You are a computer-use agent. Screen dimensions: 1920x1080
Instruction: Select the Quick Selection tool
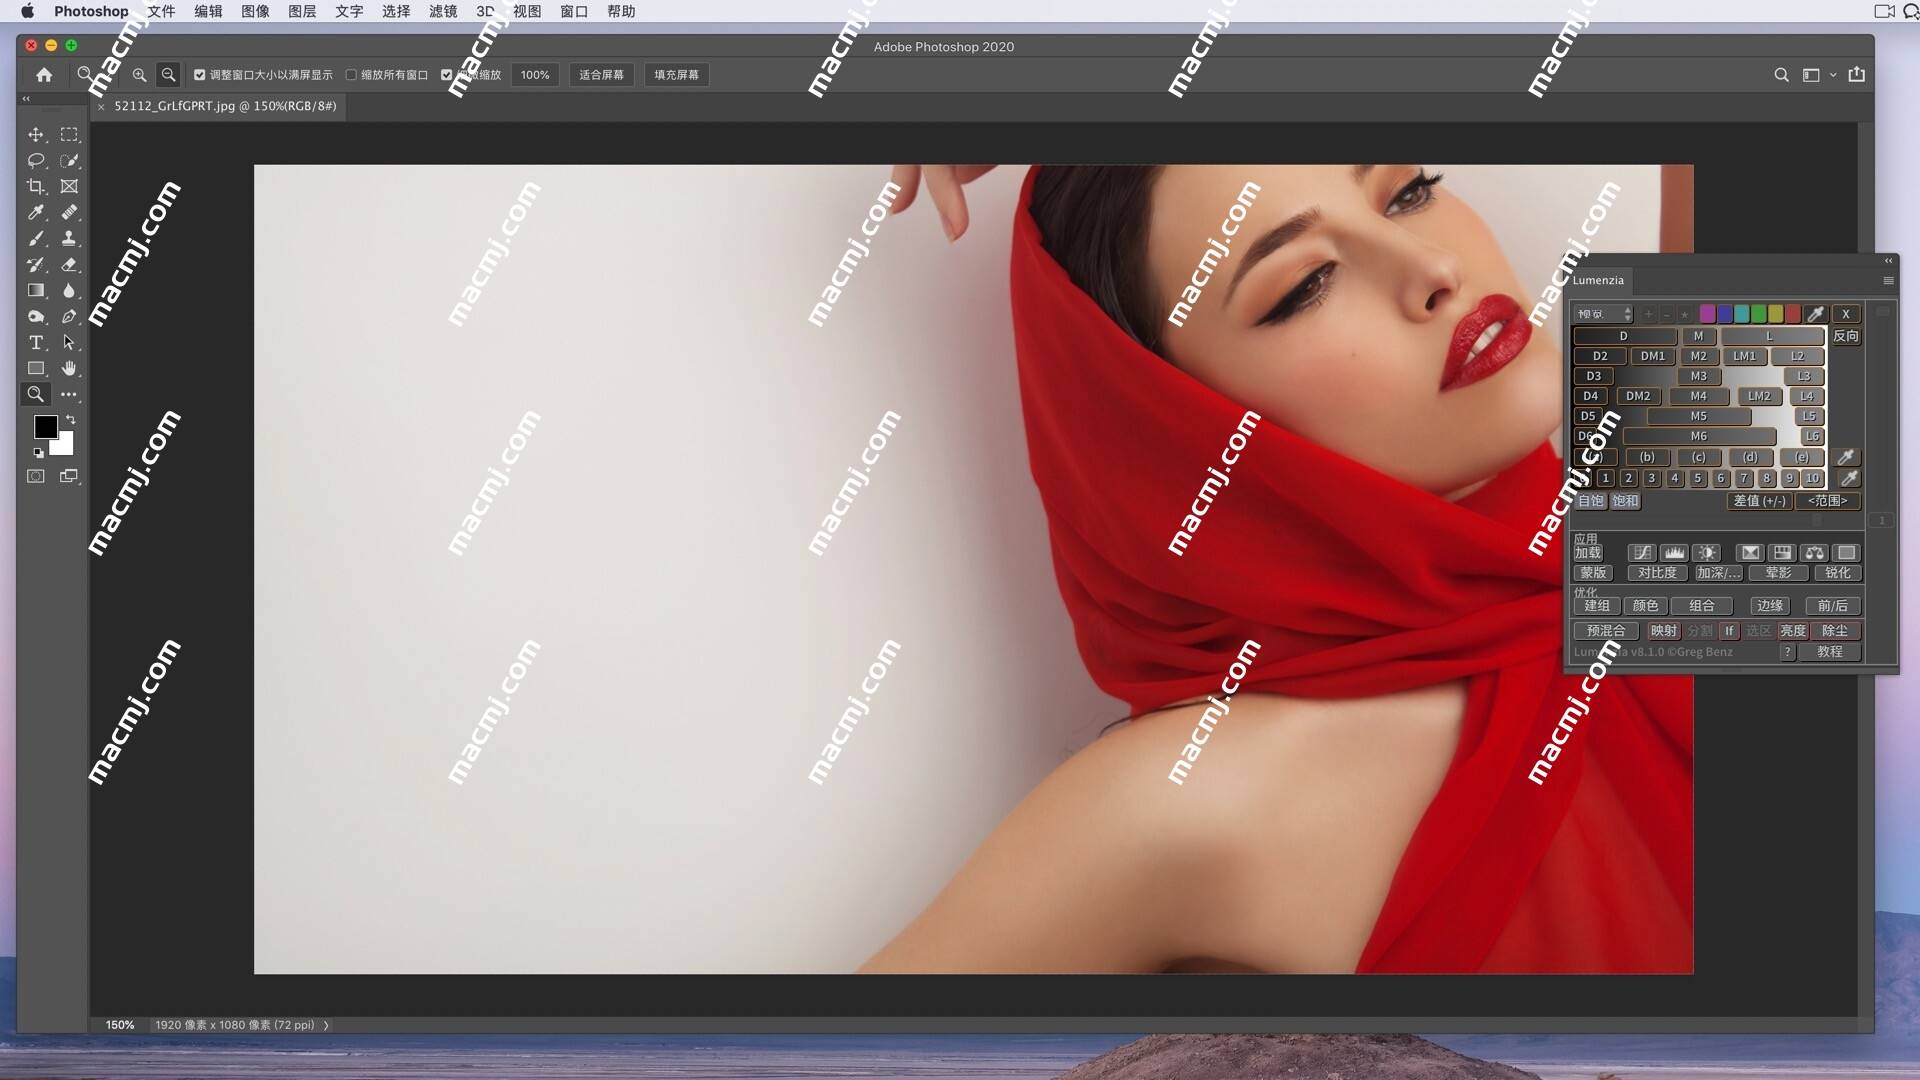69,161
